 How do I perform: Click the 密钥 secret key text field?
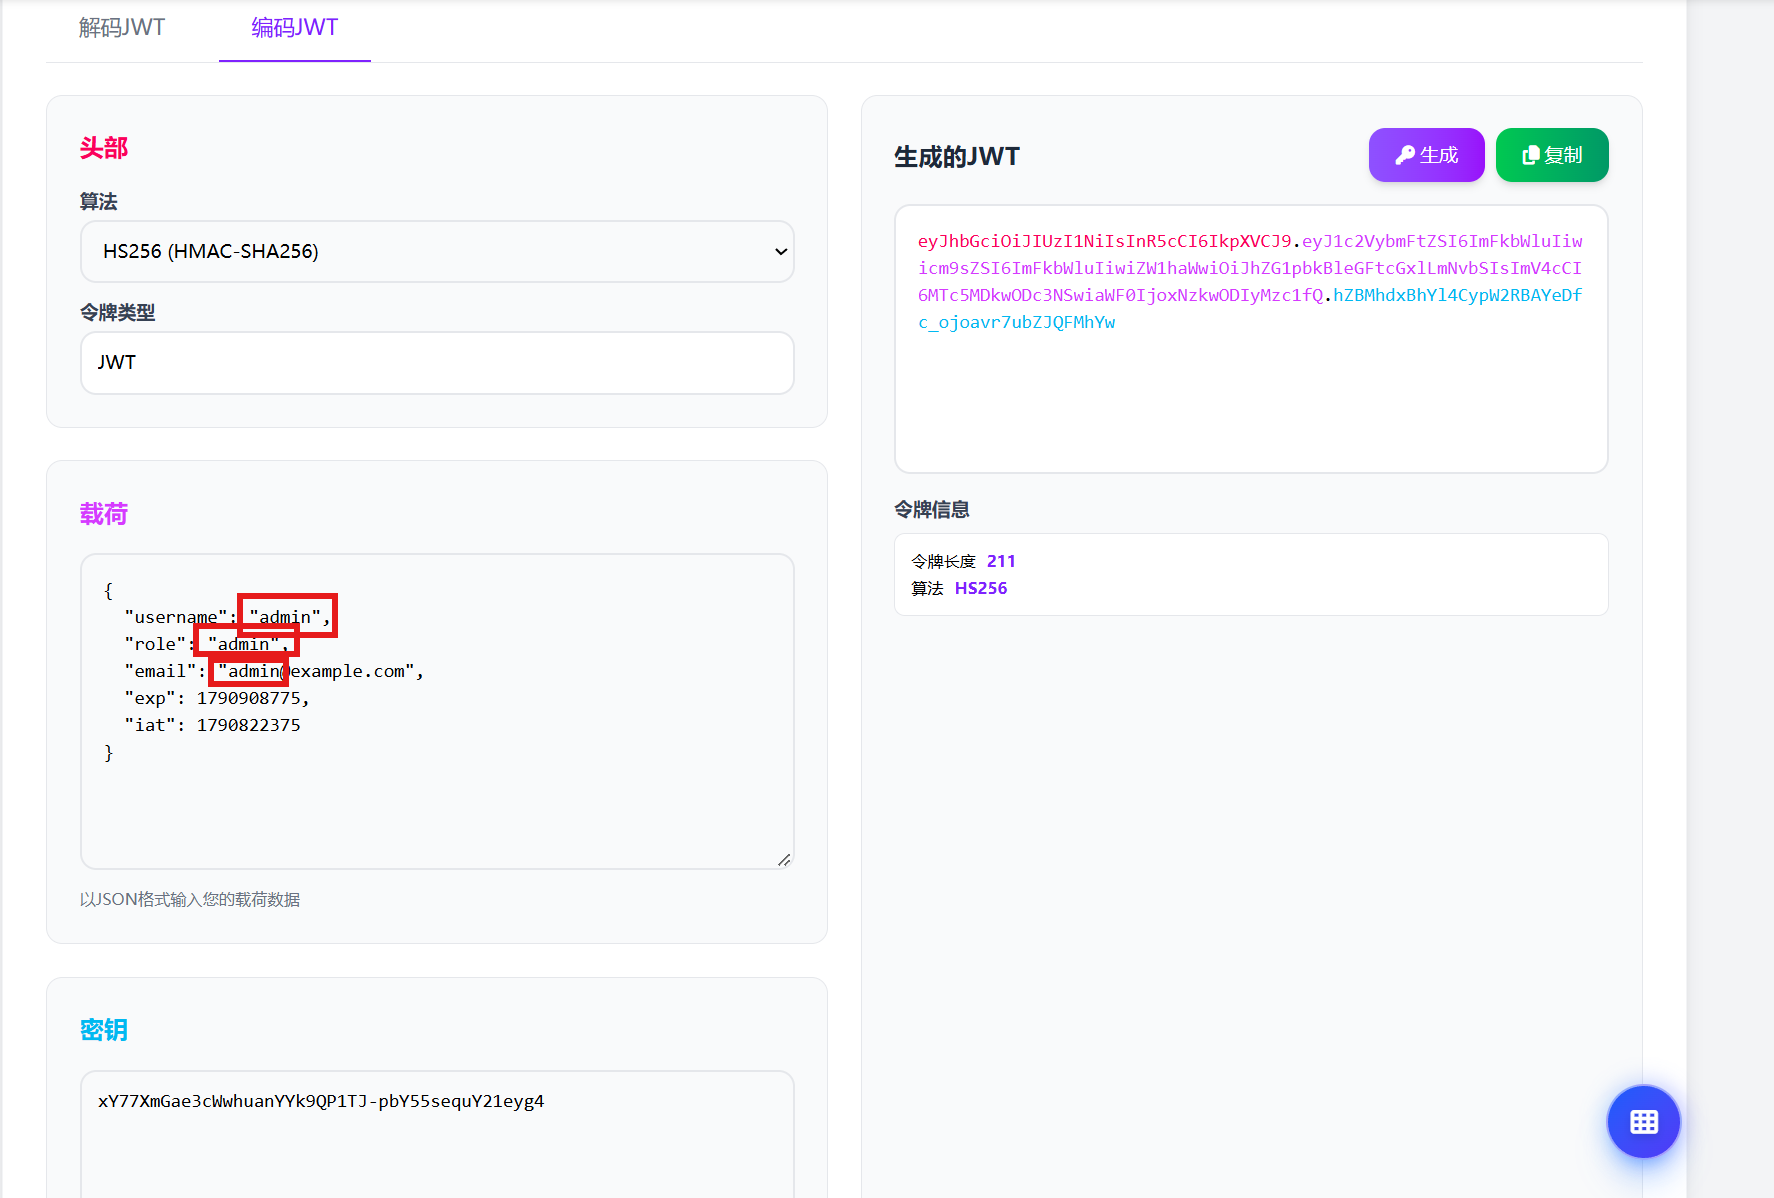coord(437,1134)
